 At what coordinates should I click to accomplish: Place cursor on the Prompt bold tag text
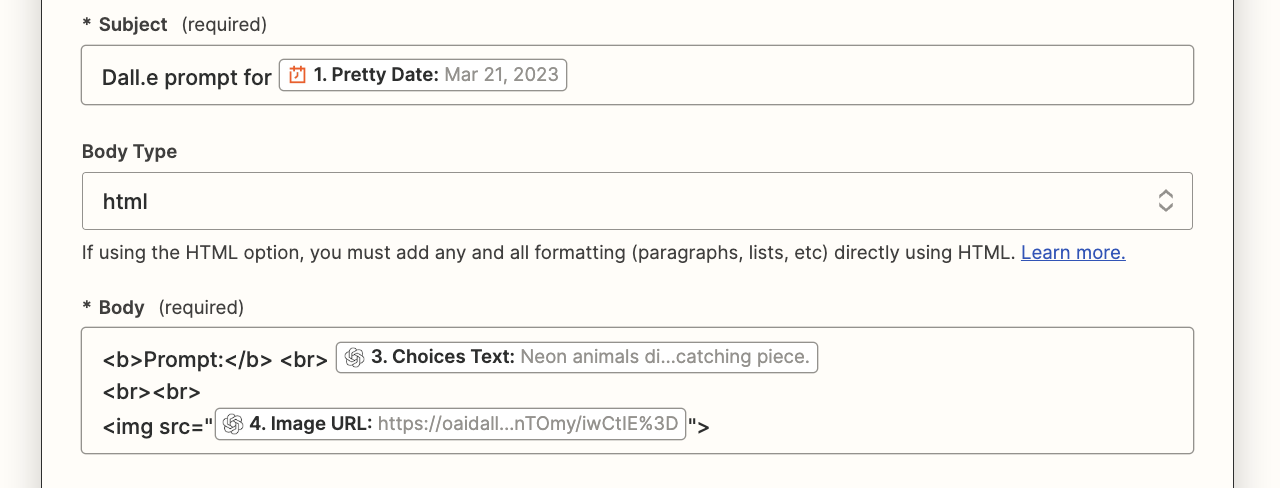pyautogui.click(x=187, y=359)
